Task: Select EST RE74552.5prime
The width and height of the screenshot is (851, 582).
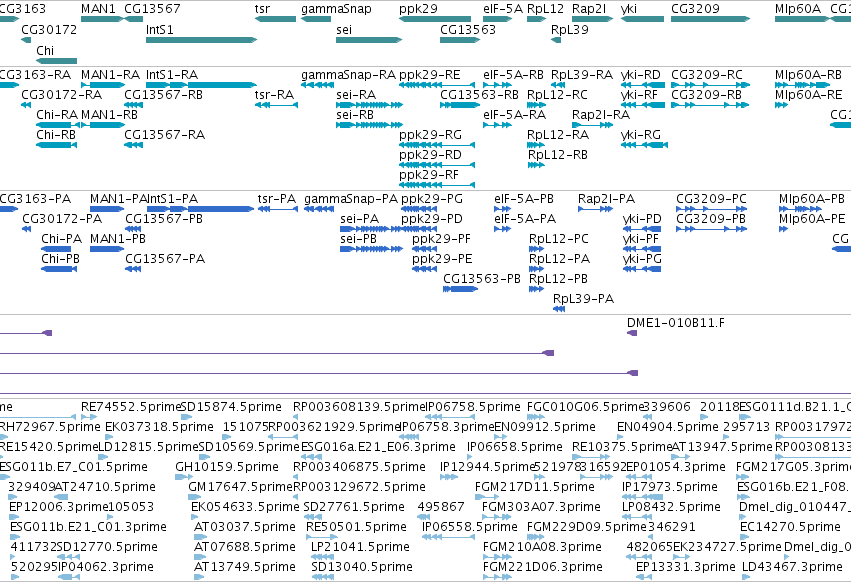Action: 130,407
